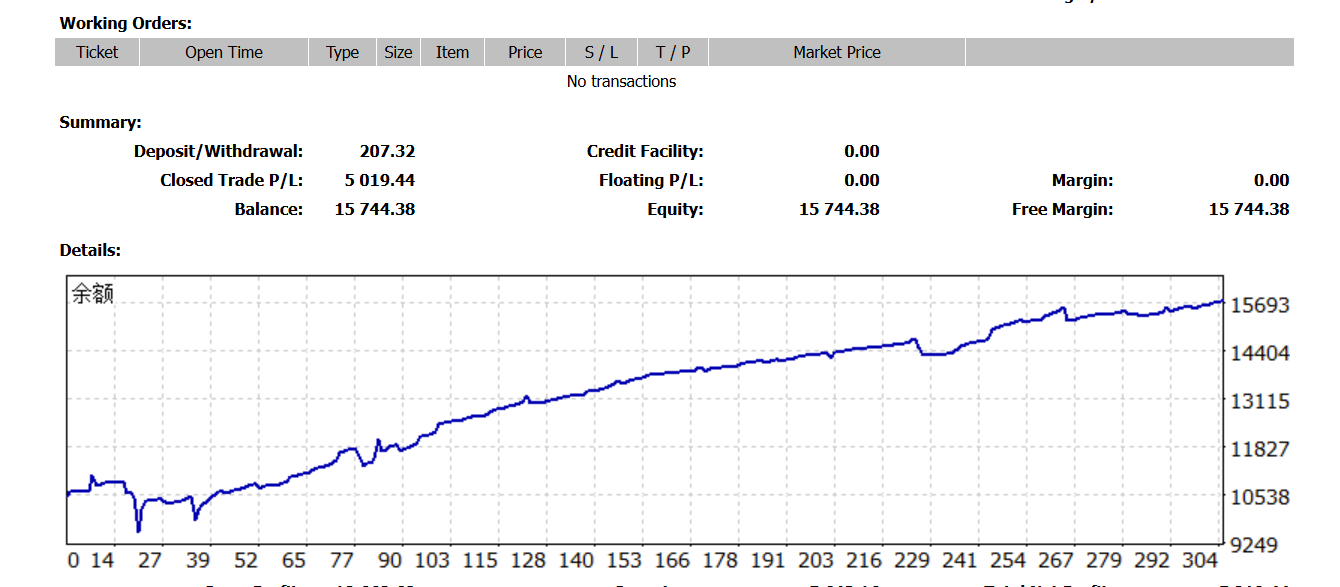Click the Ticket column header

97,53
